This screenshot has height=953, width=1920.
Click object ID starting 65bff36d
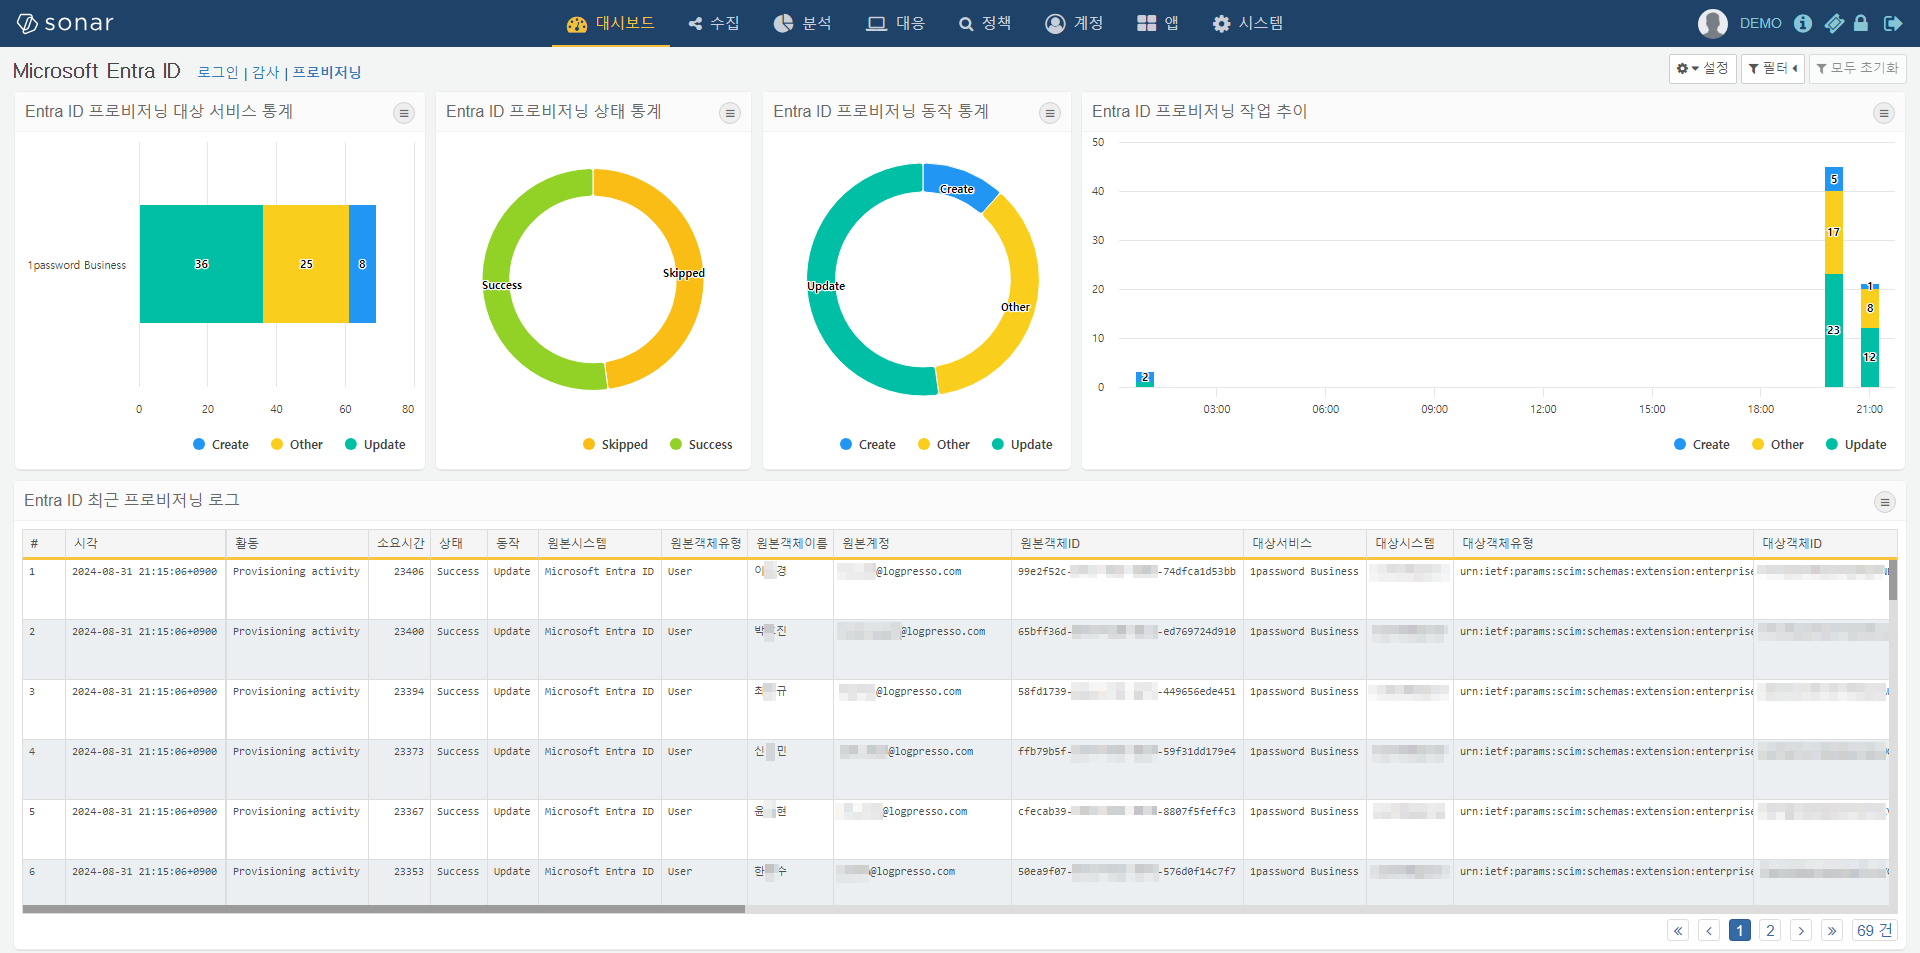point(1127,632)
